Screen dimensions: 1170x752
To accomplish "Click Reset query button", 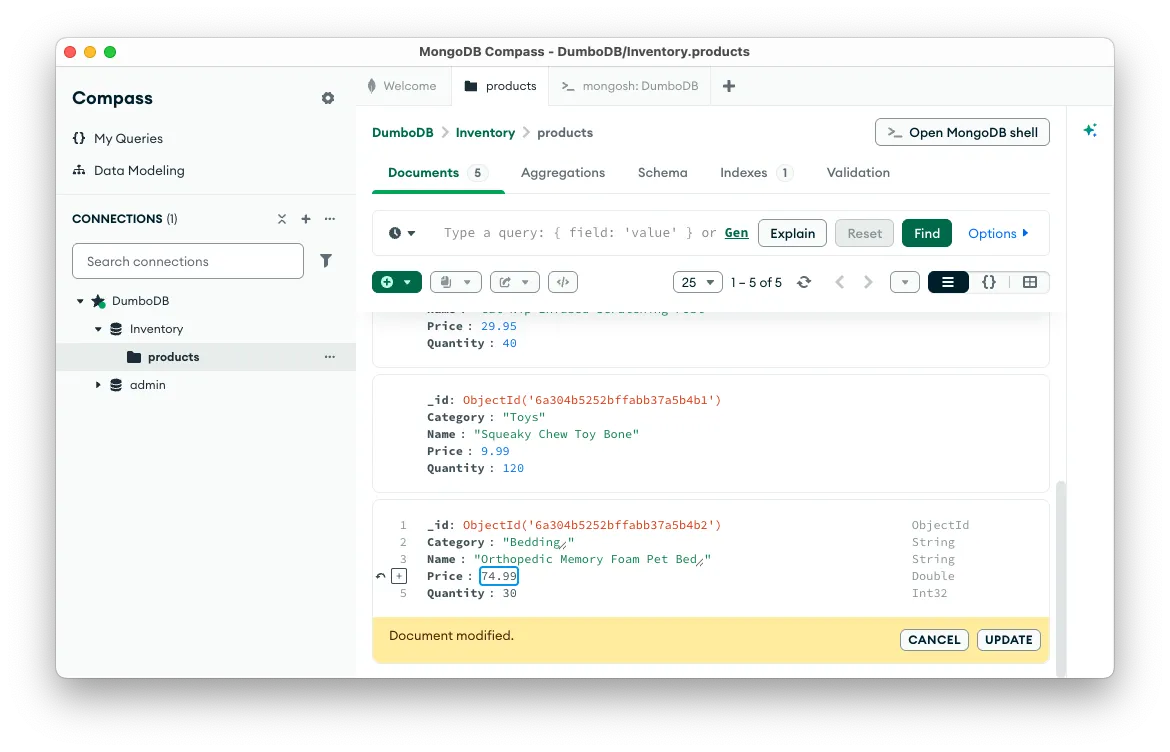I will pyautogui.click(x=864, y=233).
